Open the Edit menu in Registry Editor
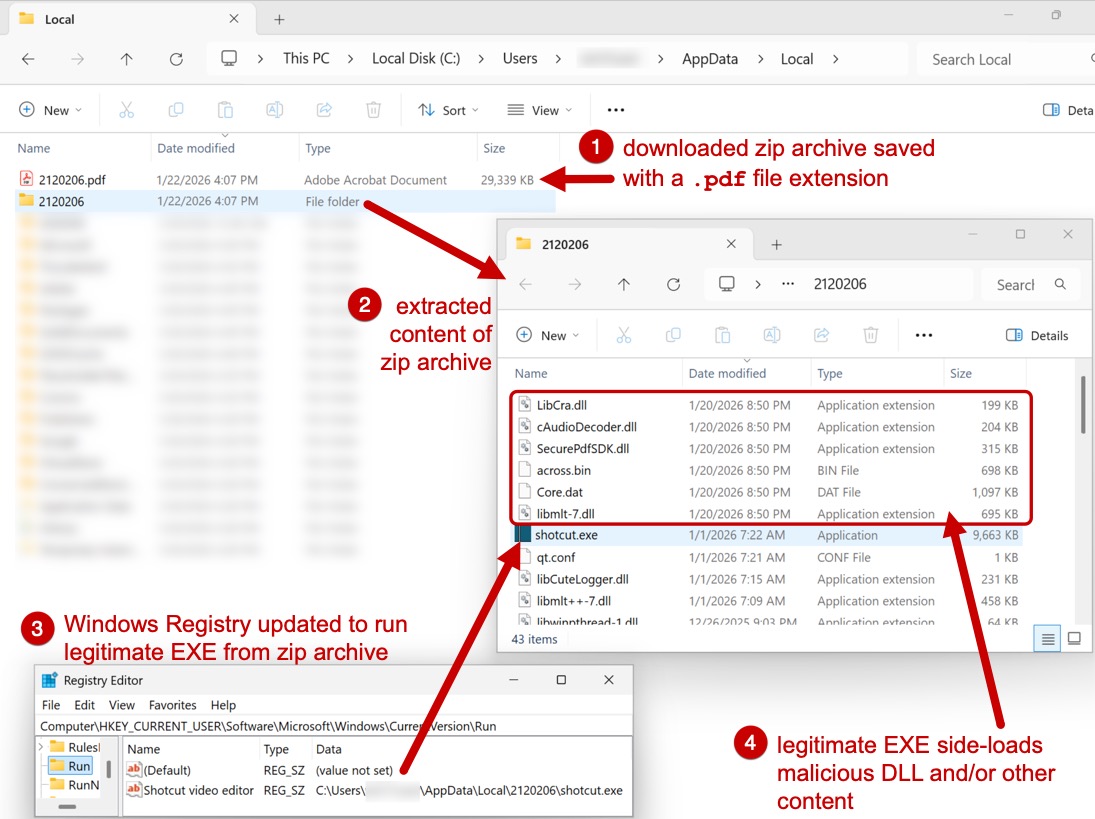 coord(85,705)
